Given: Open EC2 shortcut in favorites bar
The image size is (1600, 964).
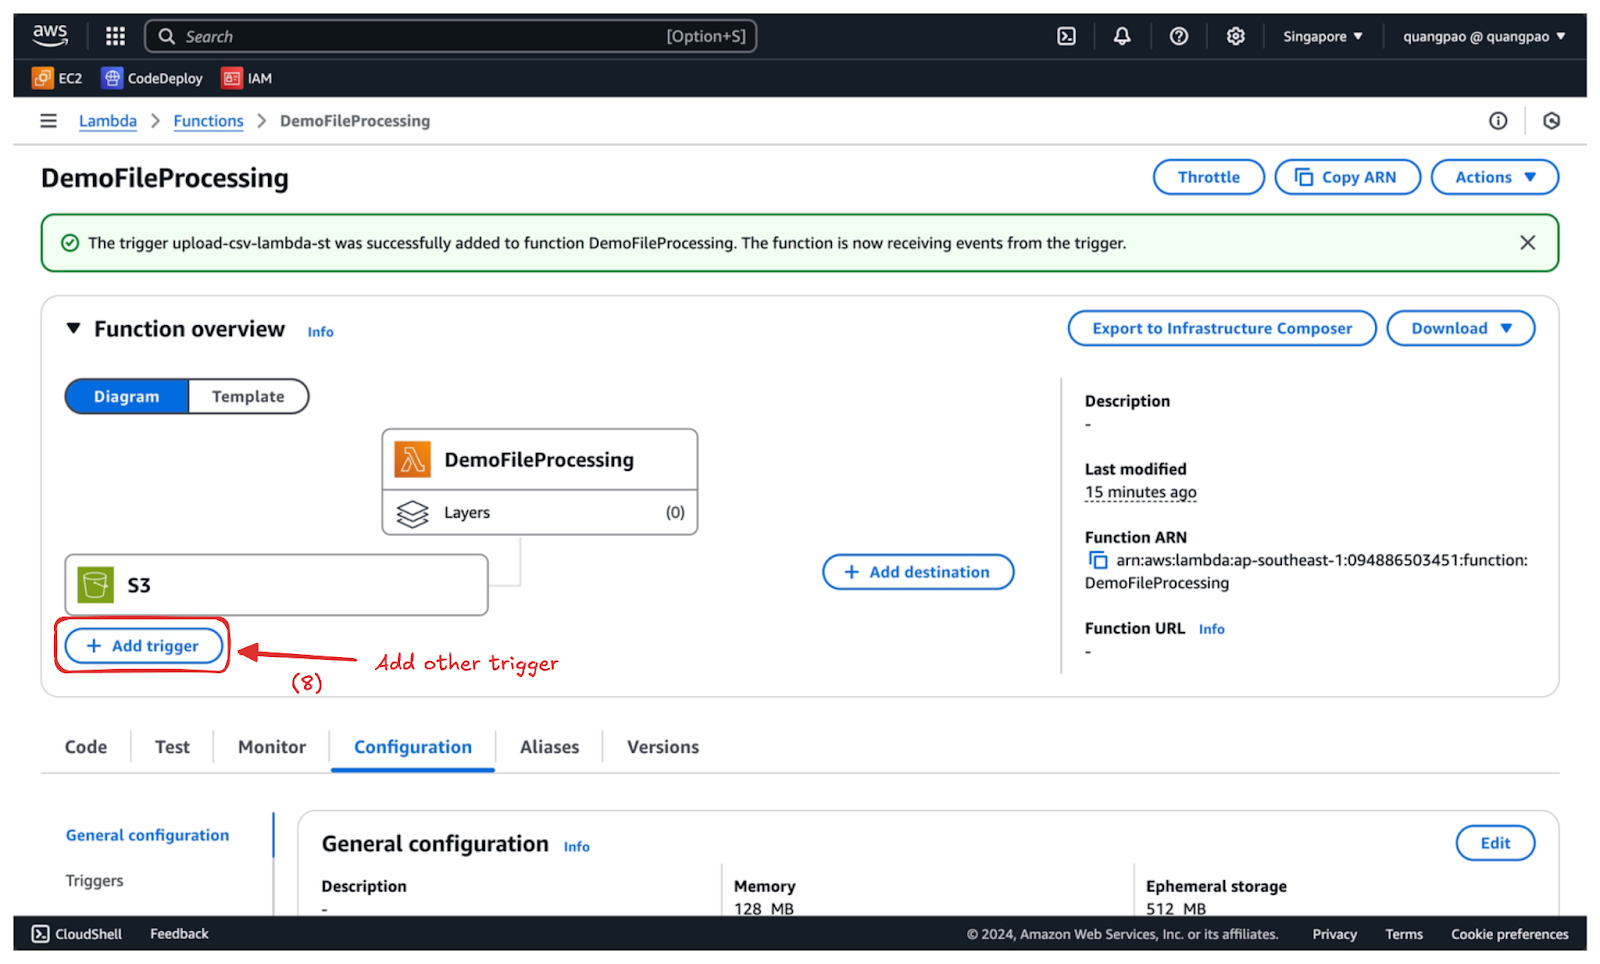Looking at the screenshot, I should (57, 78).
